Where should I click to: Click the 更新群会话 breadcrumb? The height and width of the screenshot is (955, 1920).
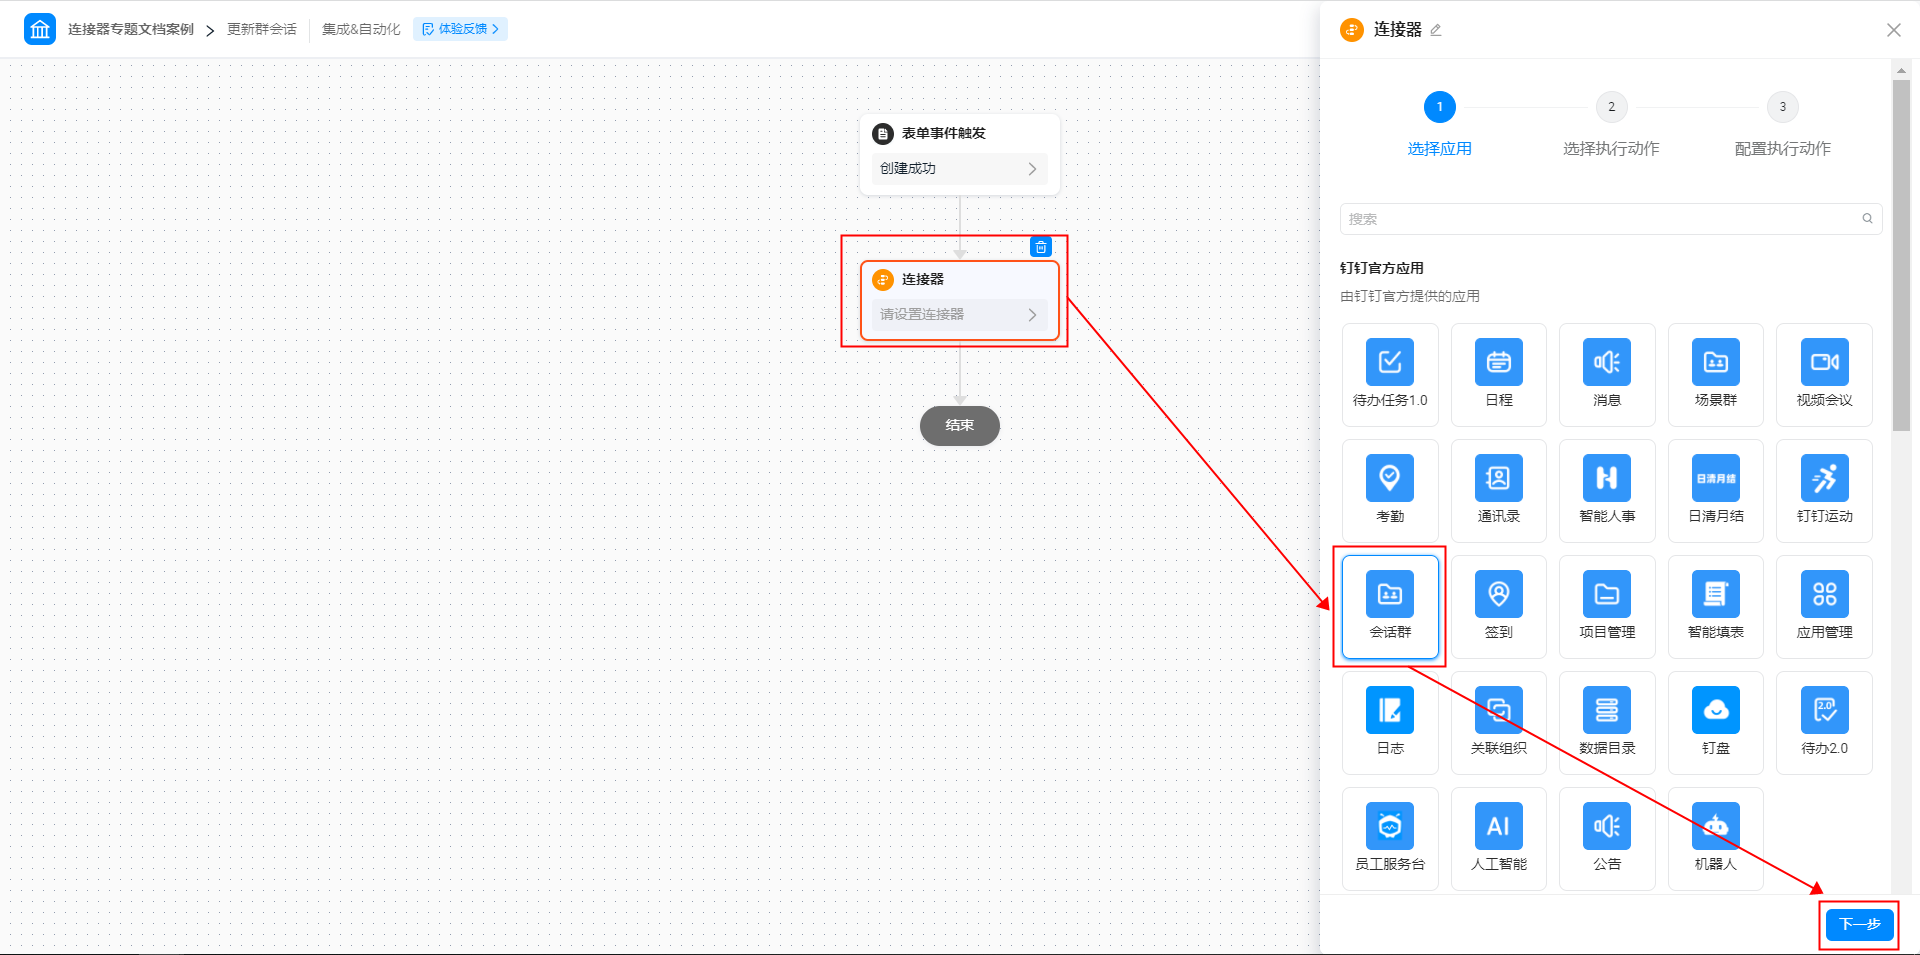(x=262, y=29)
